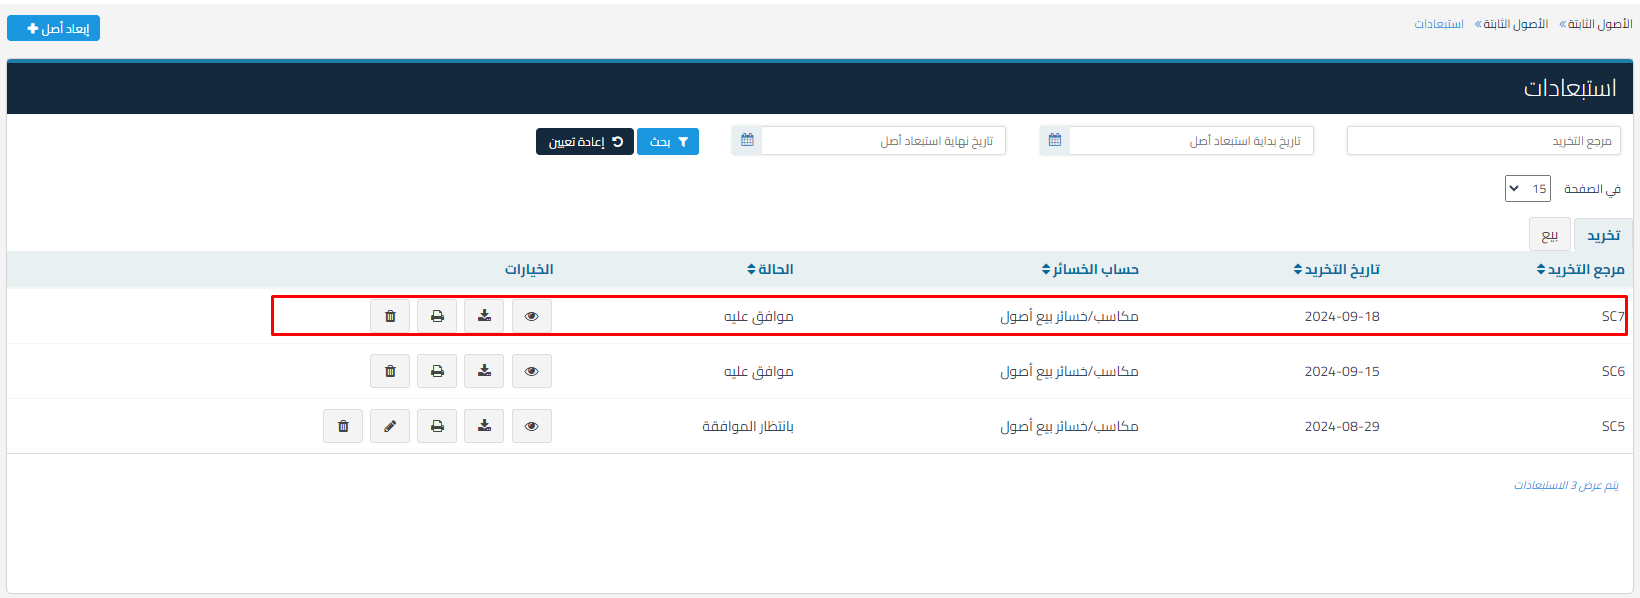Open calendar icon for disposal start date

[x=1054, y=141]
